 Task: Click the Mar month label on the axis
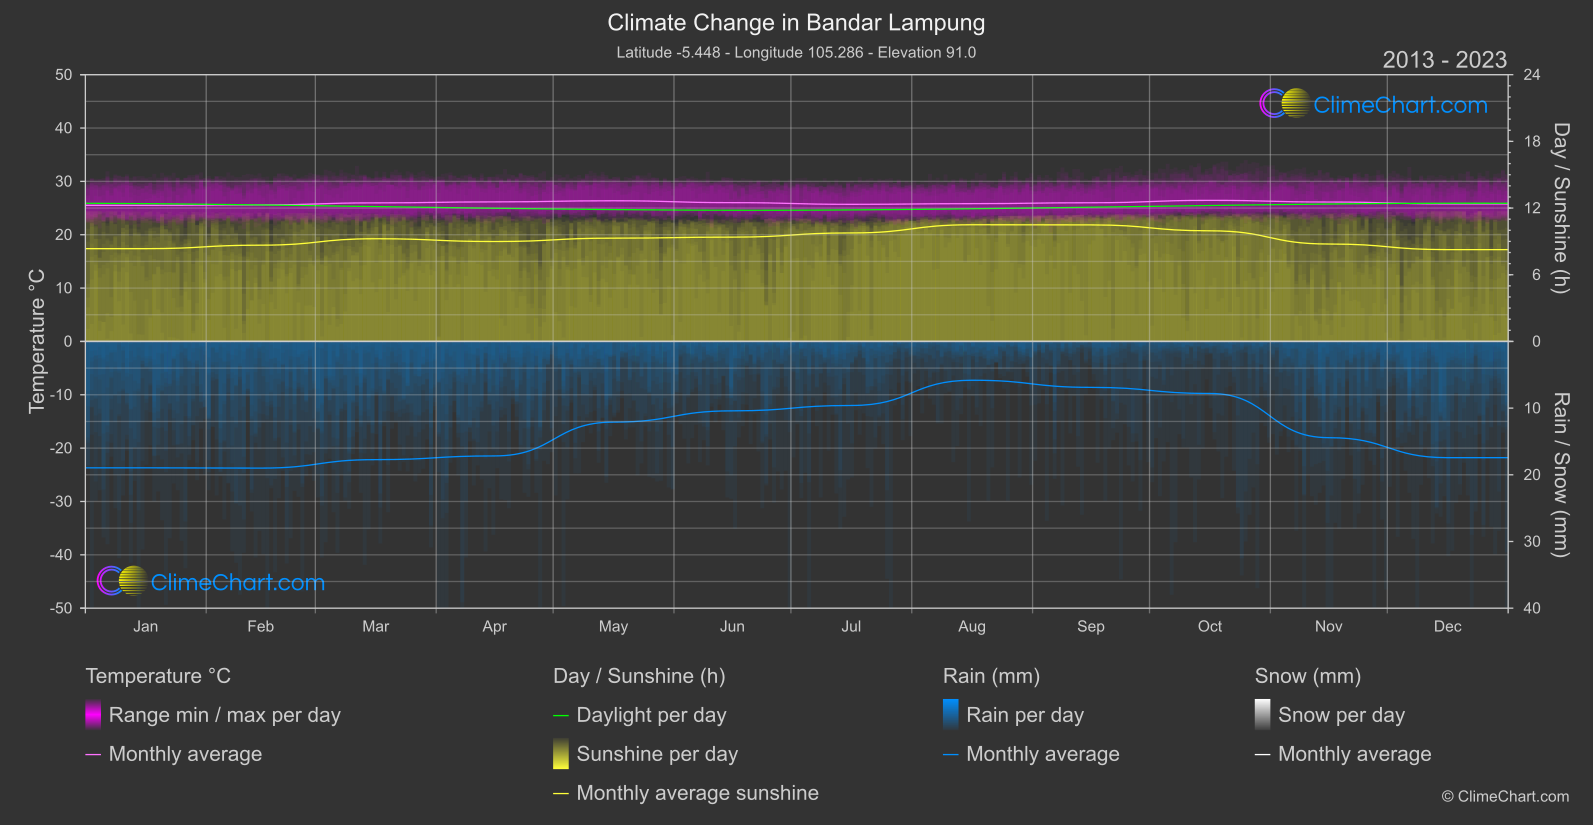pos(375,626)
